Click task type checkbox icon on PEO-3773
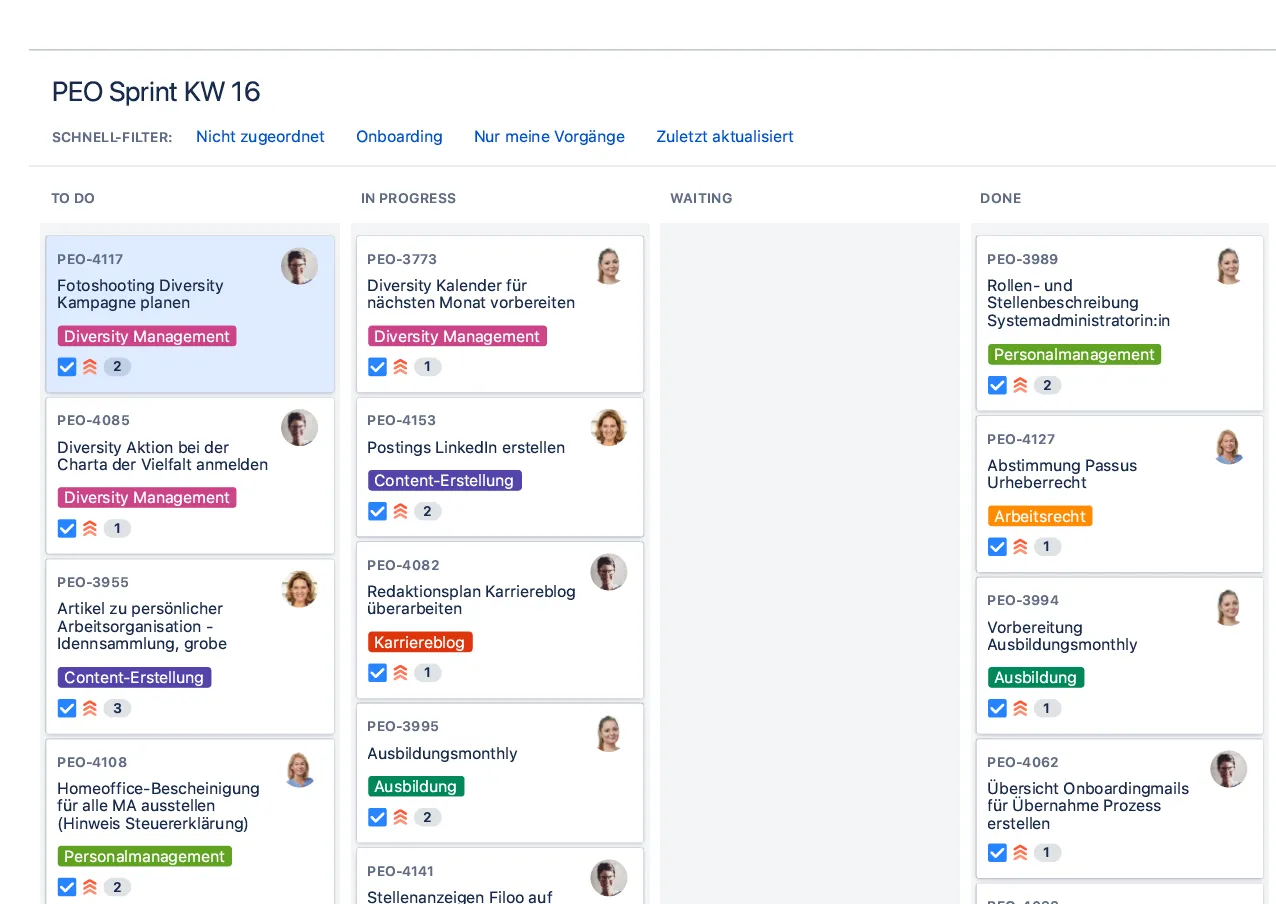This screenshot has height=904, width=1276. (x=377, y=367)
